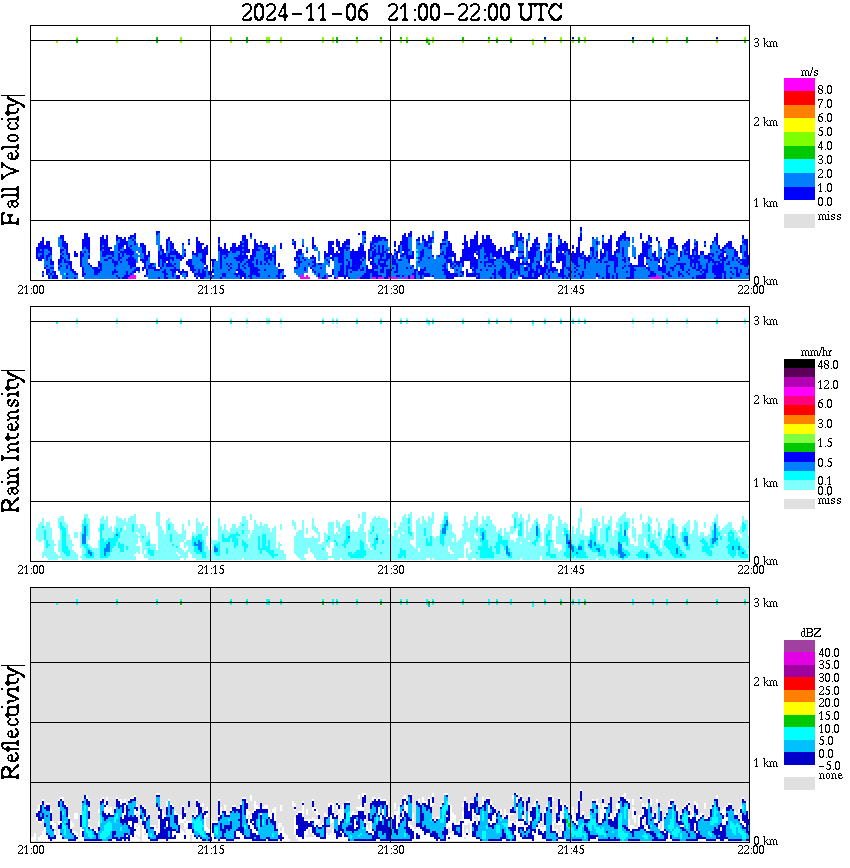Click '3 km' label beside Fall Velocity panel

765,43
